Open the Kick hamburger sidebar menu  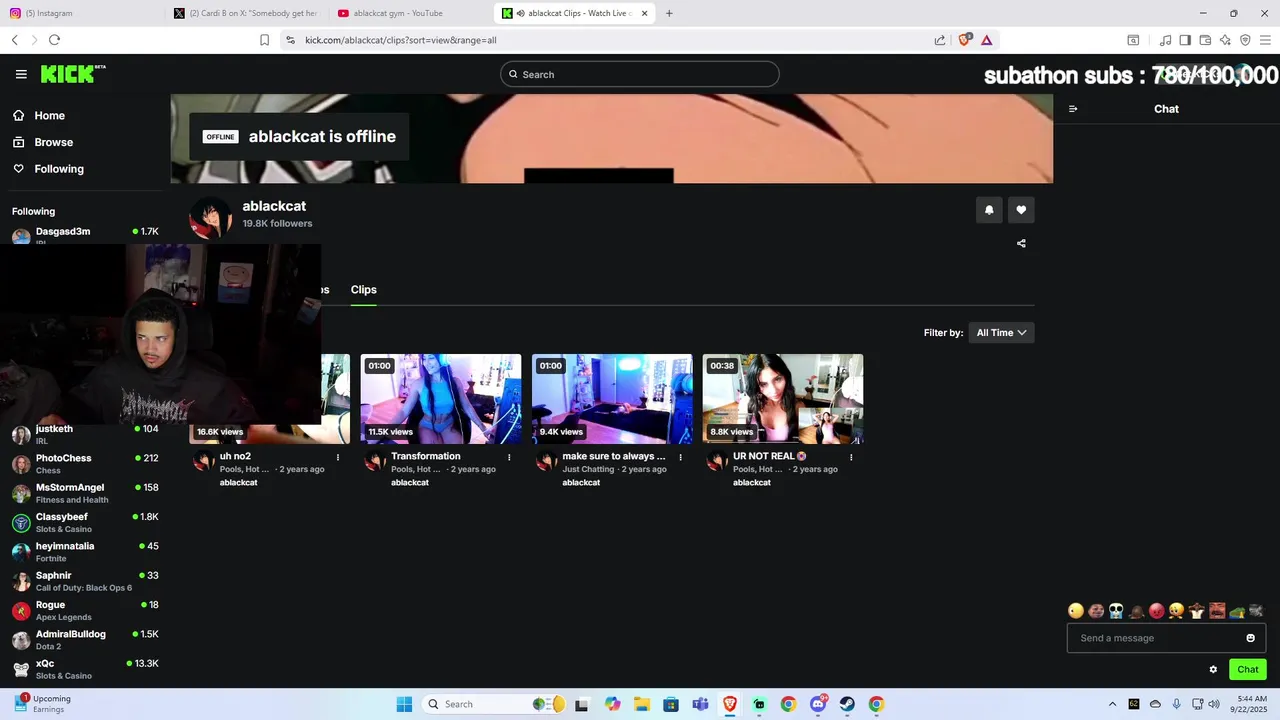click(21, 74)
